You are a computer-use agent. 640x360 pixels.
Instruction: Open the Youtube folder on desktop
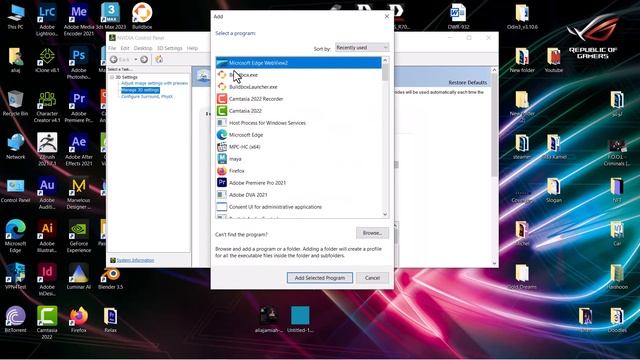[x=554, y=60]
